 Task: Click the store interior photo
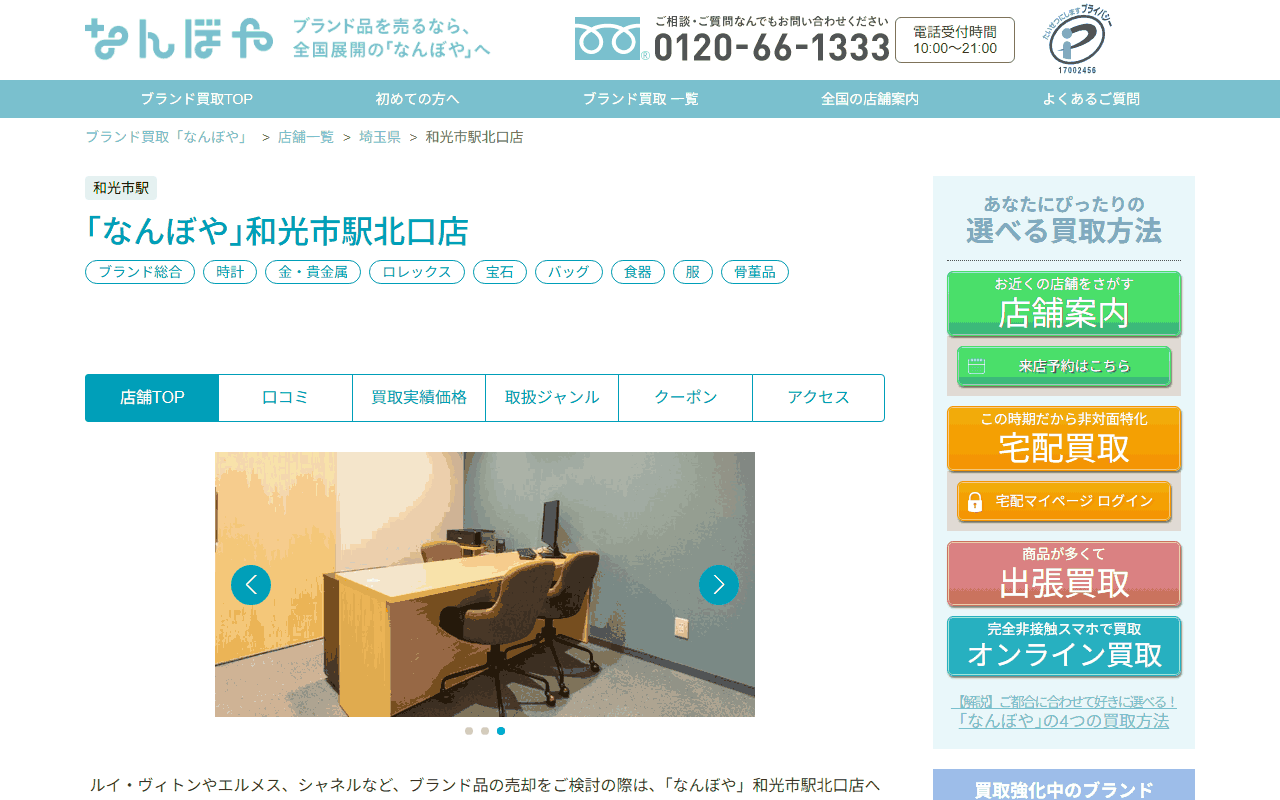point(485,584)
